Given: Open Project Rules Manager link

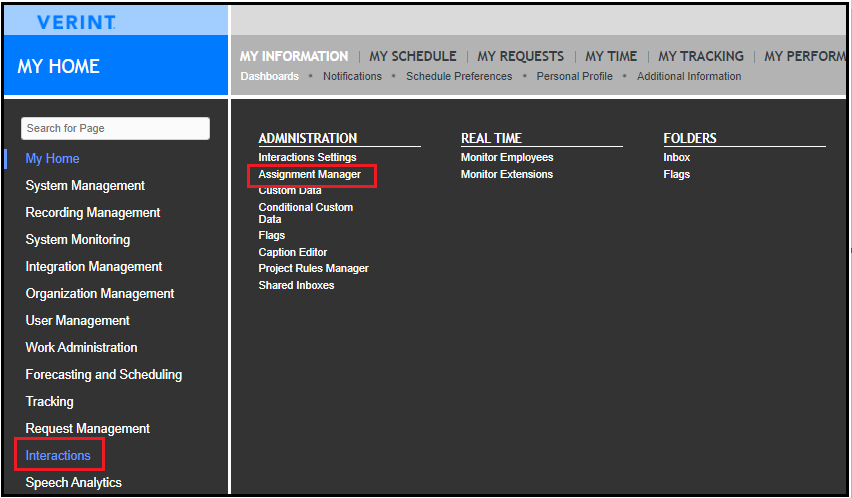Looking at the screenshot, I should (x=314, y=269).
